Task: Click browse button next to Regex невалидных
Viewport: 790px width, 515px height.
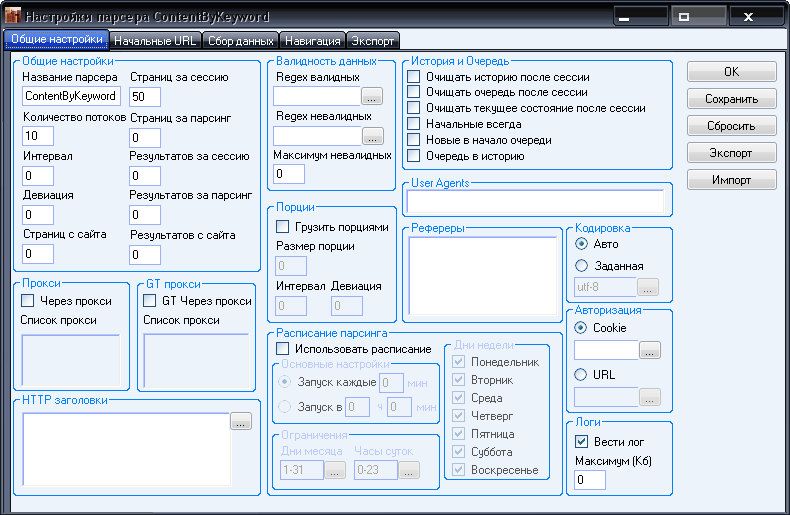Action: (x=373, y=136)
